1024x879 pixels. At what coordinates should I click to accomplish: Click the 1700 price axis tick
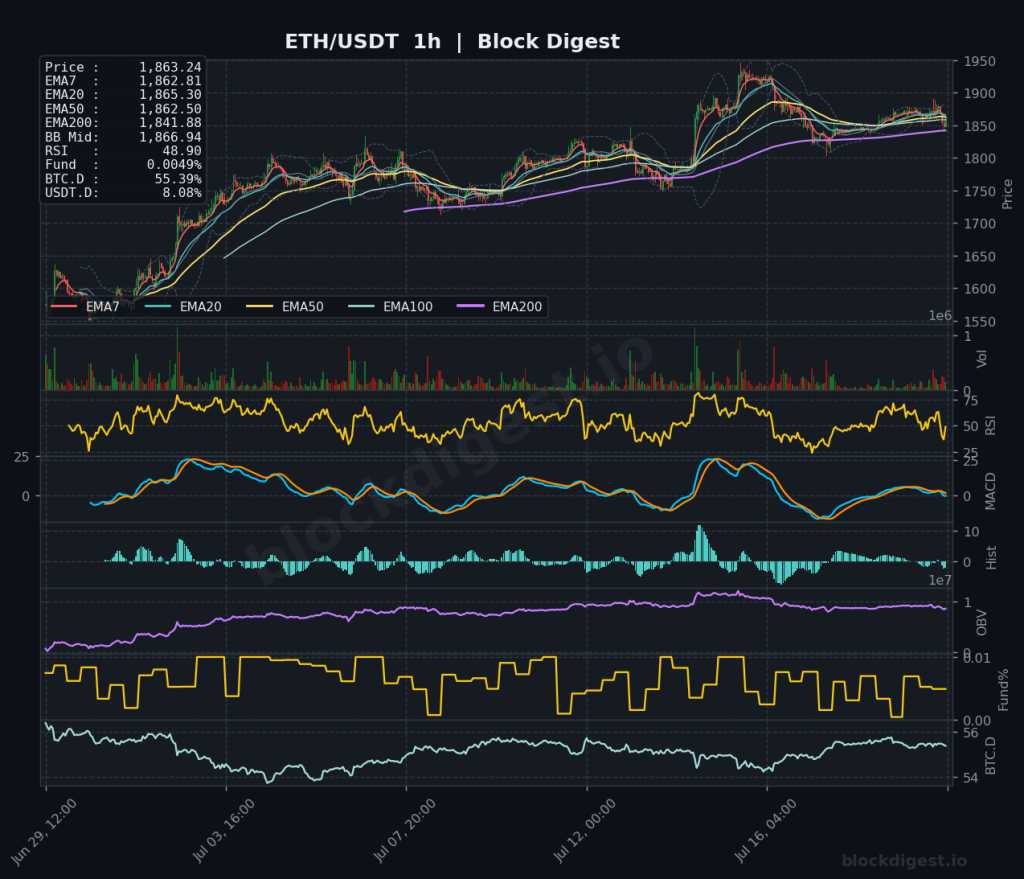980,224
